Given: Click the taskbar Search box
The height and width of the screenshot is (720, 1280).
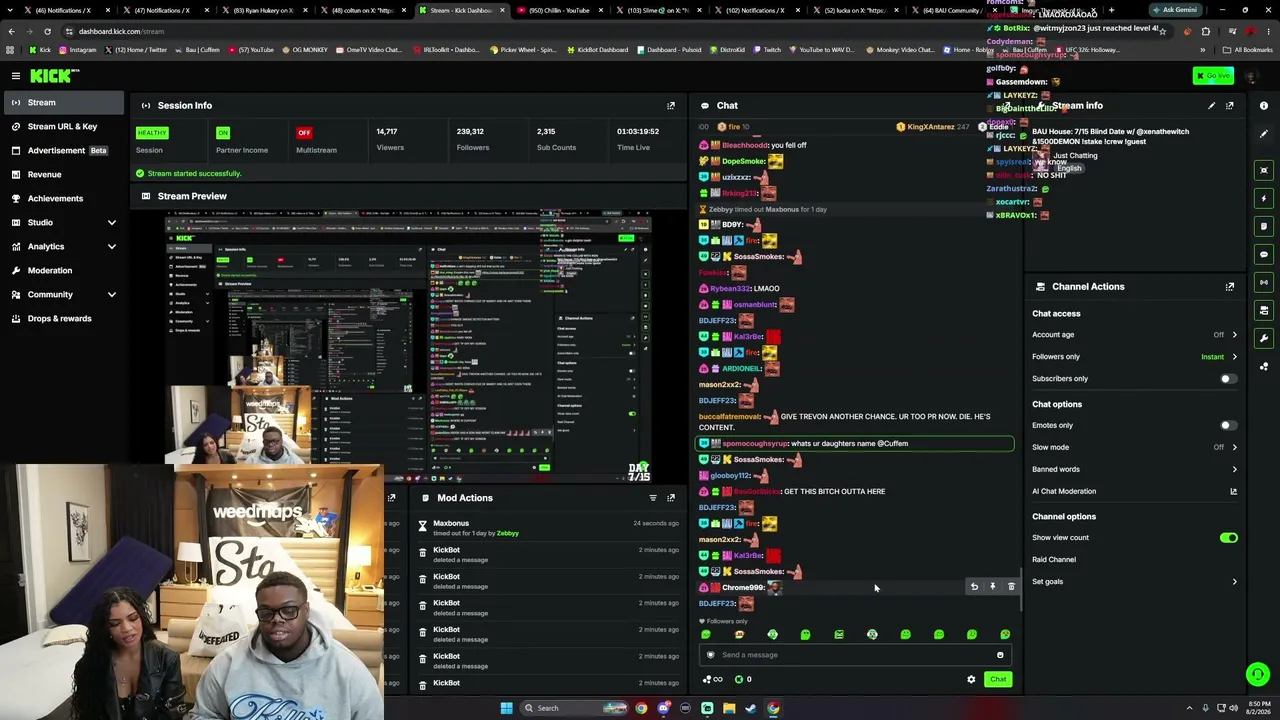Looking at the screenshot, I should (575, 708).
